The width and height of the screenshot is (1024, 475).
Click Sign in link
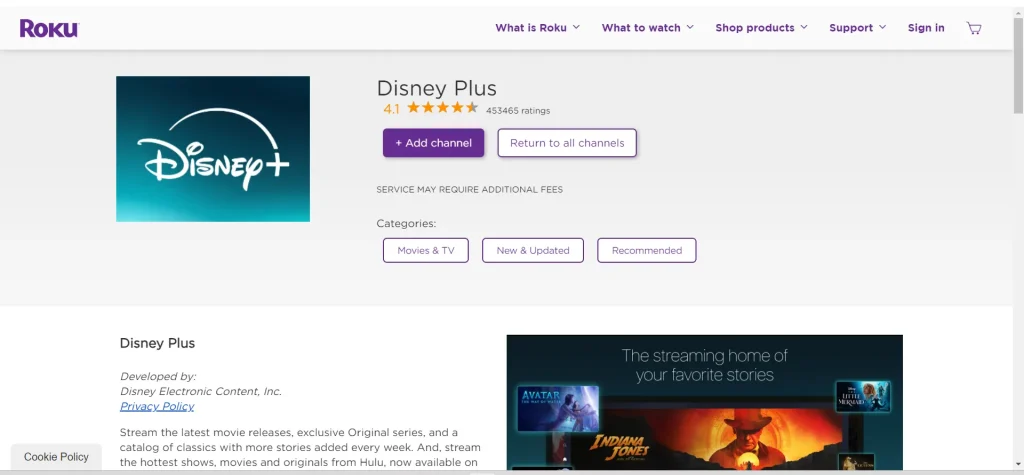[x=926, y=27]
